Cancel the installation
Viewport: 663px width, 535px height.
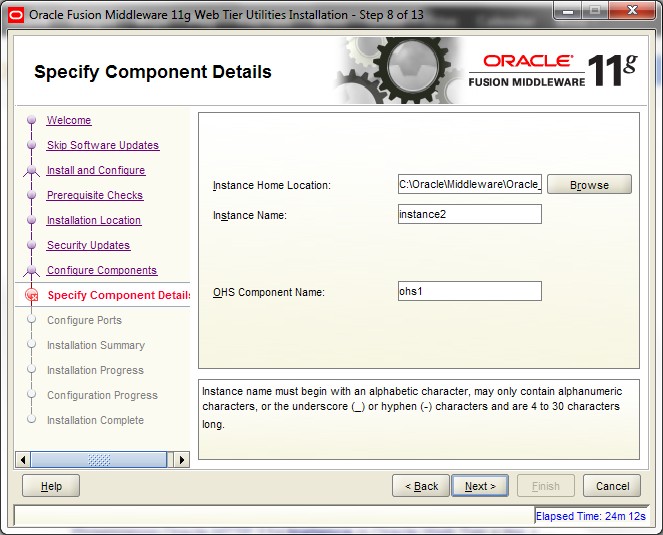(x=612, y=486)
